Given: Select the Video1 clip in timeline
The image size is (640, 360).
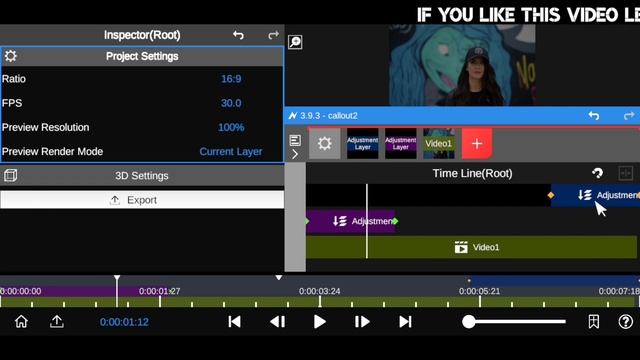Looking at the screenshot, I should coord(471,247).
